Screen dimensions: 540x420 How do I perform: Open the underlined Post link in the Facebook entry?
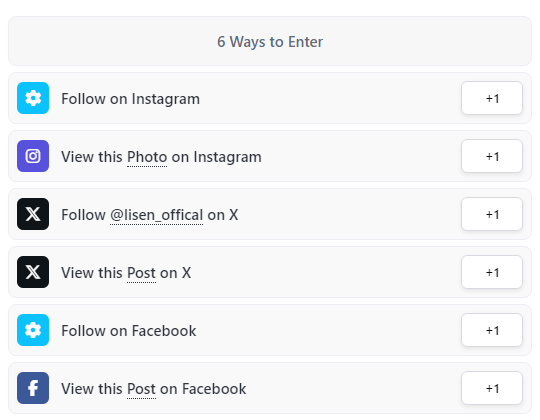click(x=141, y=389)
